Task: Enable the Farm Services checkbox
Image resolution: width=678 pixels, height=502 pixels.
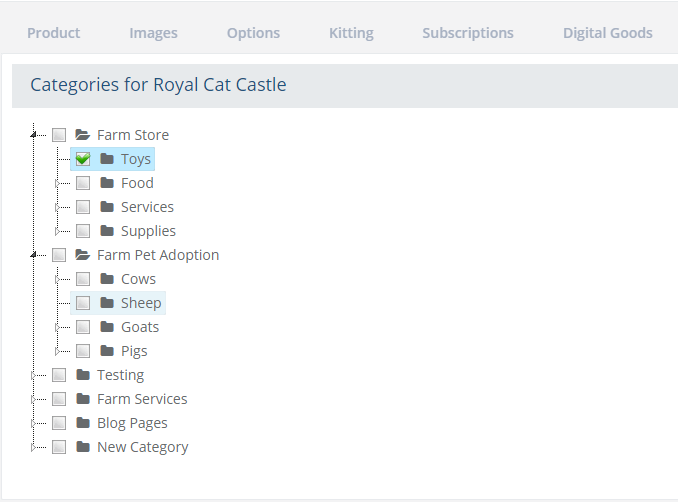Action: [59, 399]
